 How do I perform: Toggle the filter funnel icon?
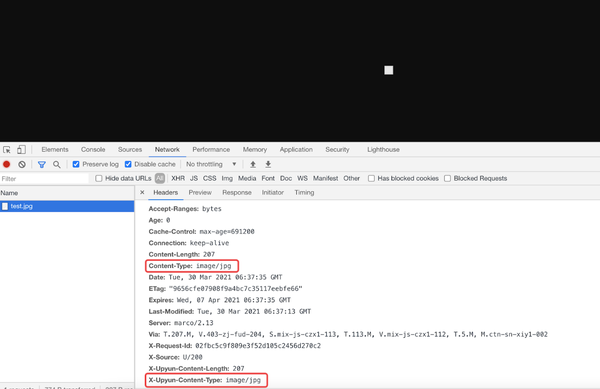coord(42,164)
